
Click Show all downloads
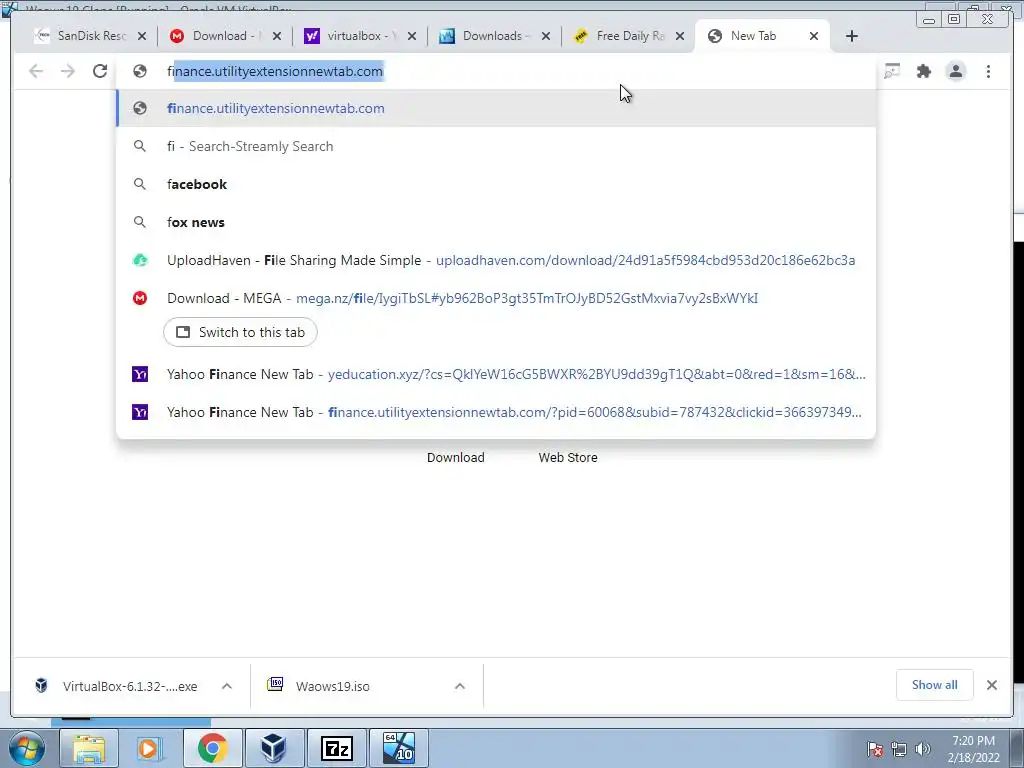pyautogui.click(x=935, y=685)
